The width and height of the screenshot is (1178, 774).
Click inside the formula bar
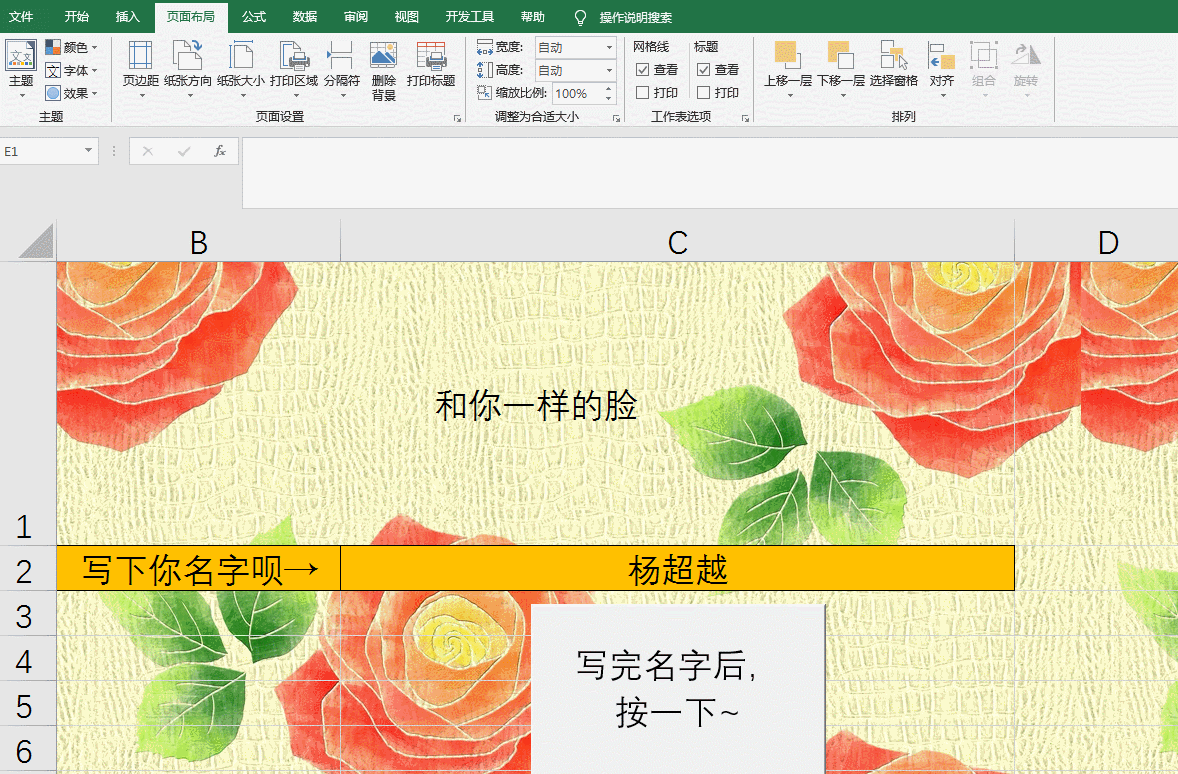(x=710, y=173)
